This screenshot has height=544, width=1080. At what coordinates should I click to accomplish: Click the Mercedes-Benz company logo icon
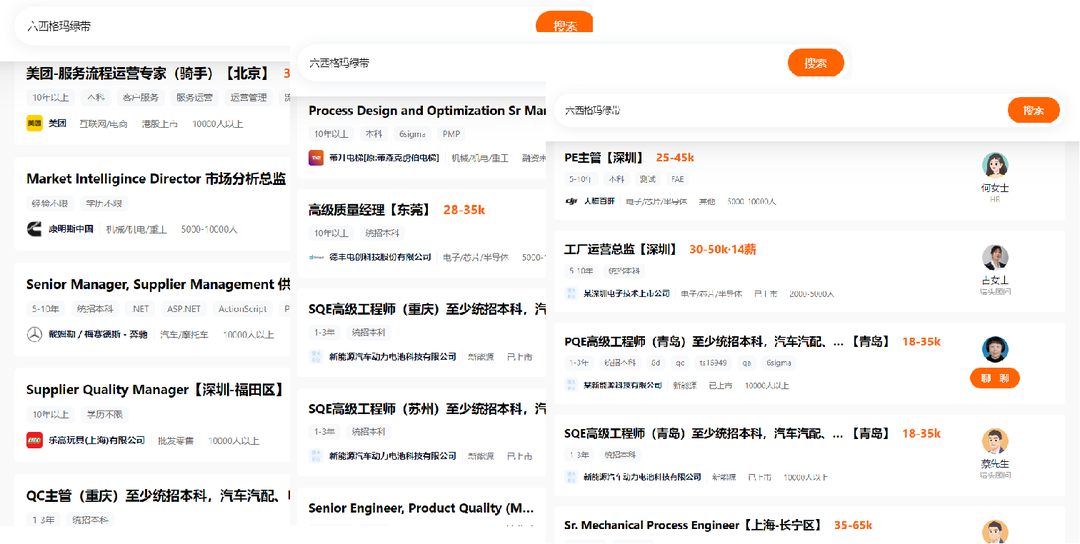[x=34, y=335]
